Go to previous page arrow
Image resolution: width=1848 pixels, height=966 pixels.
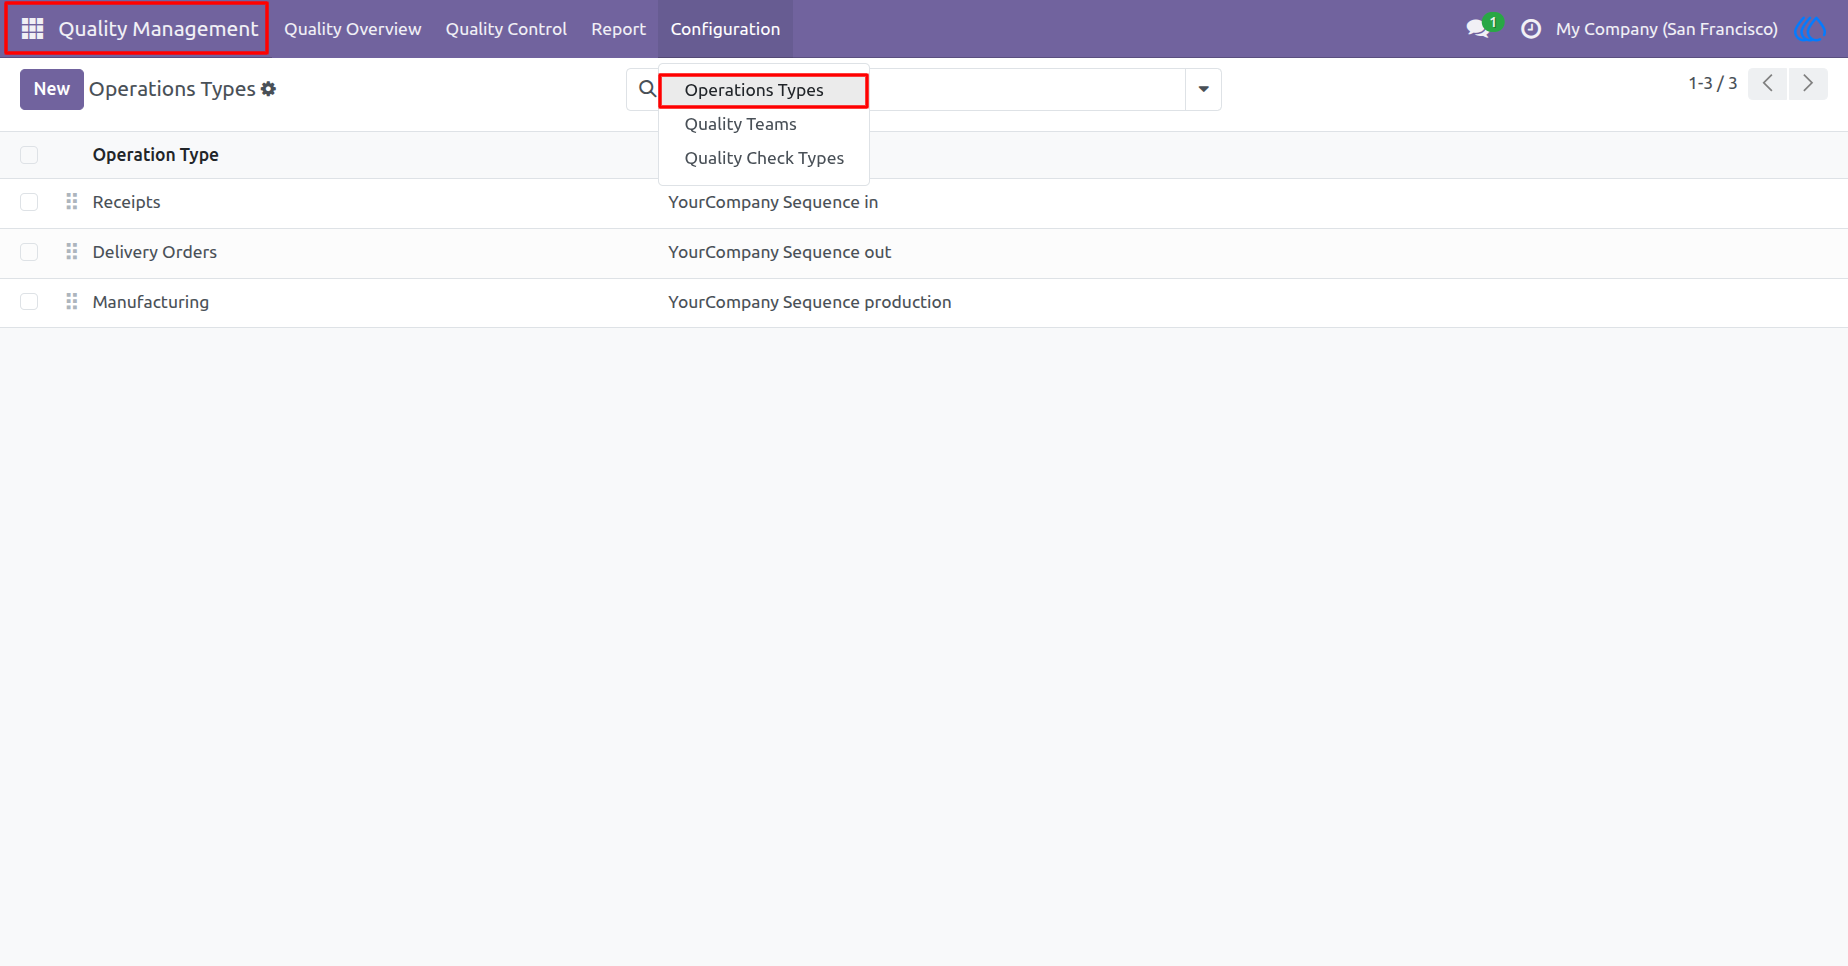tap(1767, 84)
